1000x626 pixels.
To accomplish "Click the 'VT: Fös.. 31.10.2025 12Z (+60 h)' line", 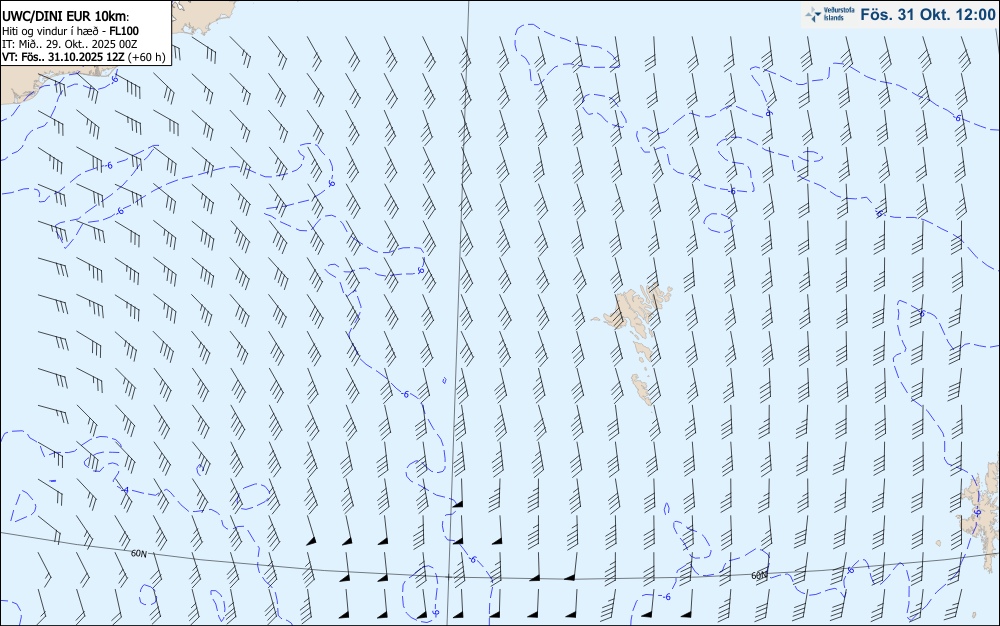I will [x=84, y=57].
